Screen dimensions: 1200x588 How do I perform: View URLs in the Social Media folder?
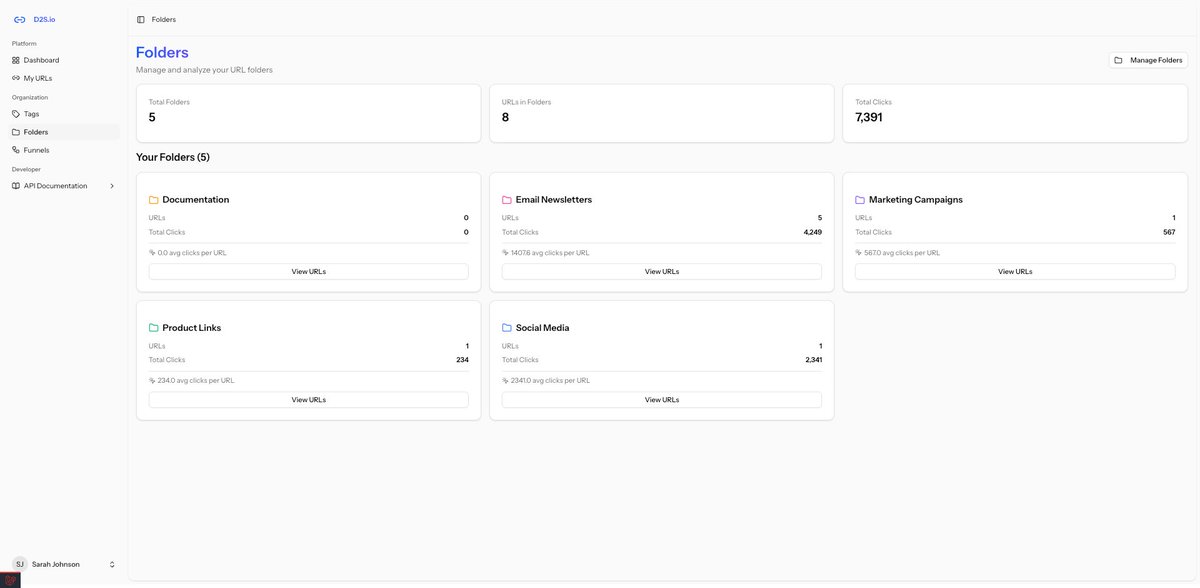[x=662, y=400]
